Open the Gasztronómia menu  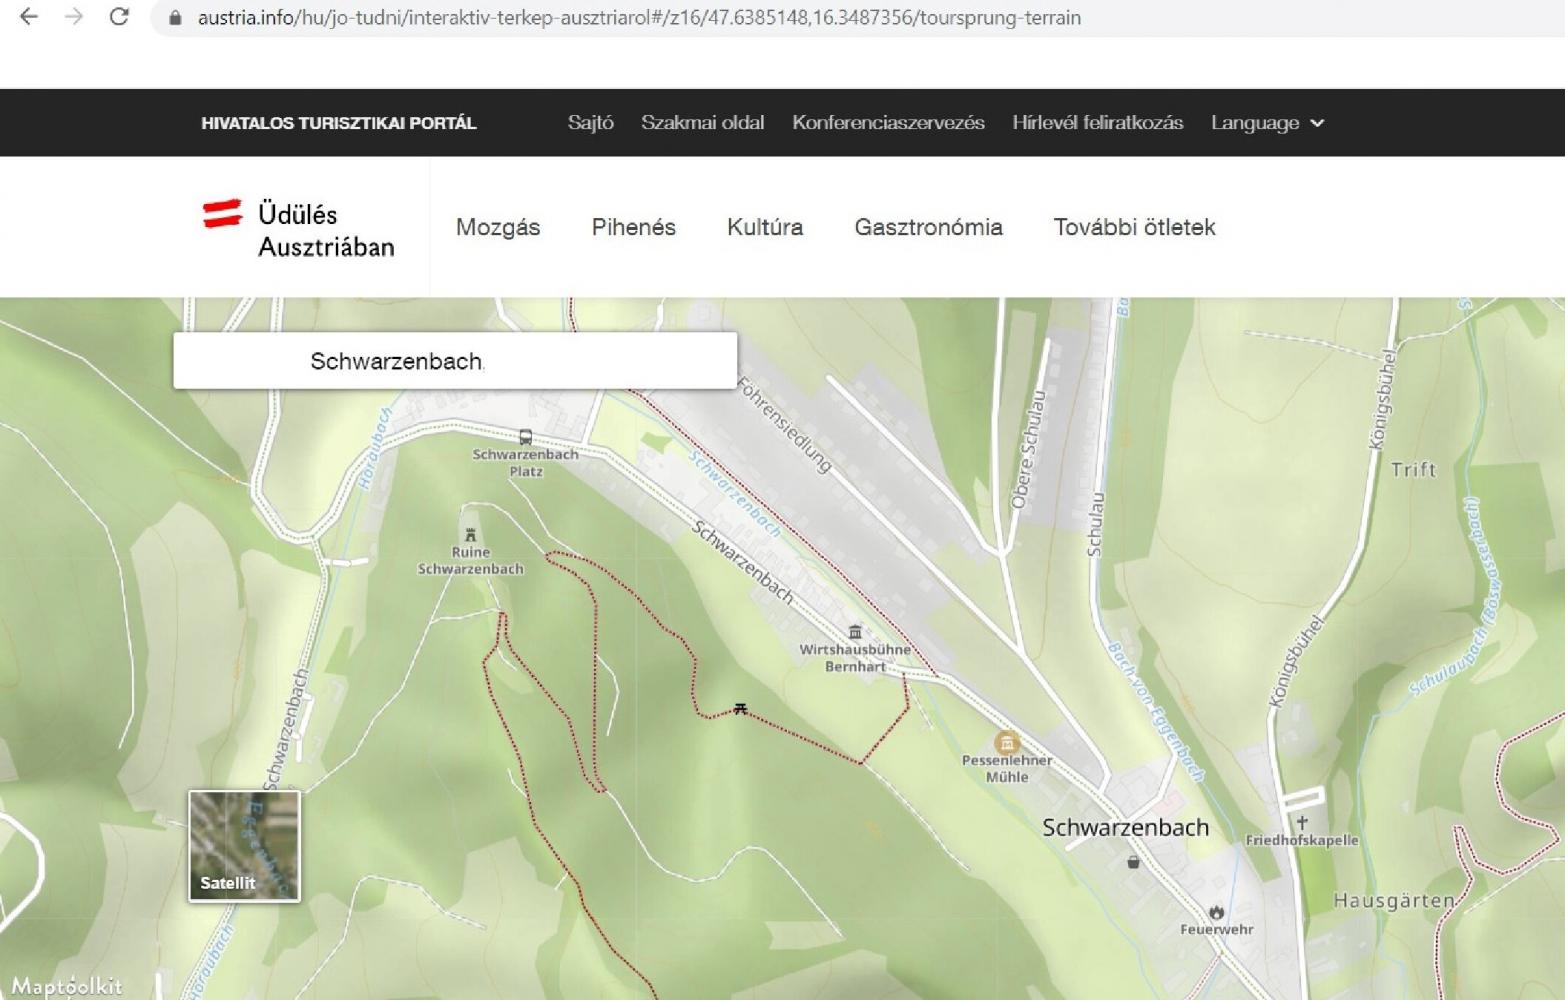[928, 227]
